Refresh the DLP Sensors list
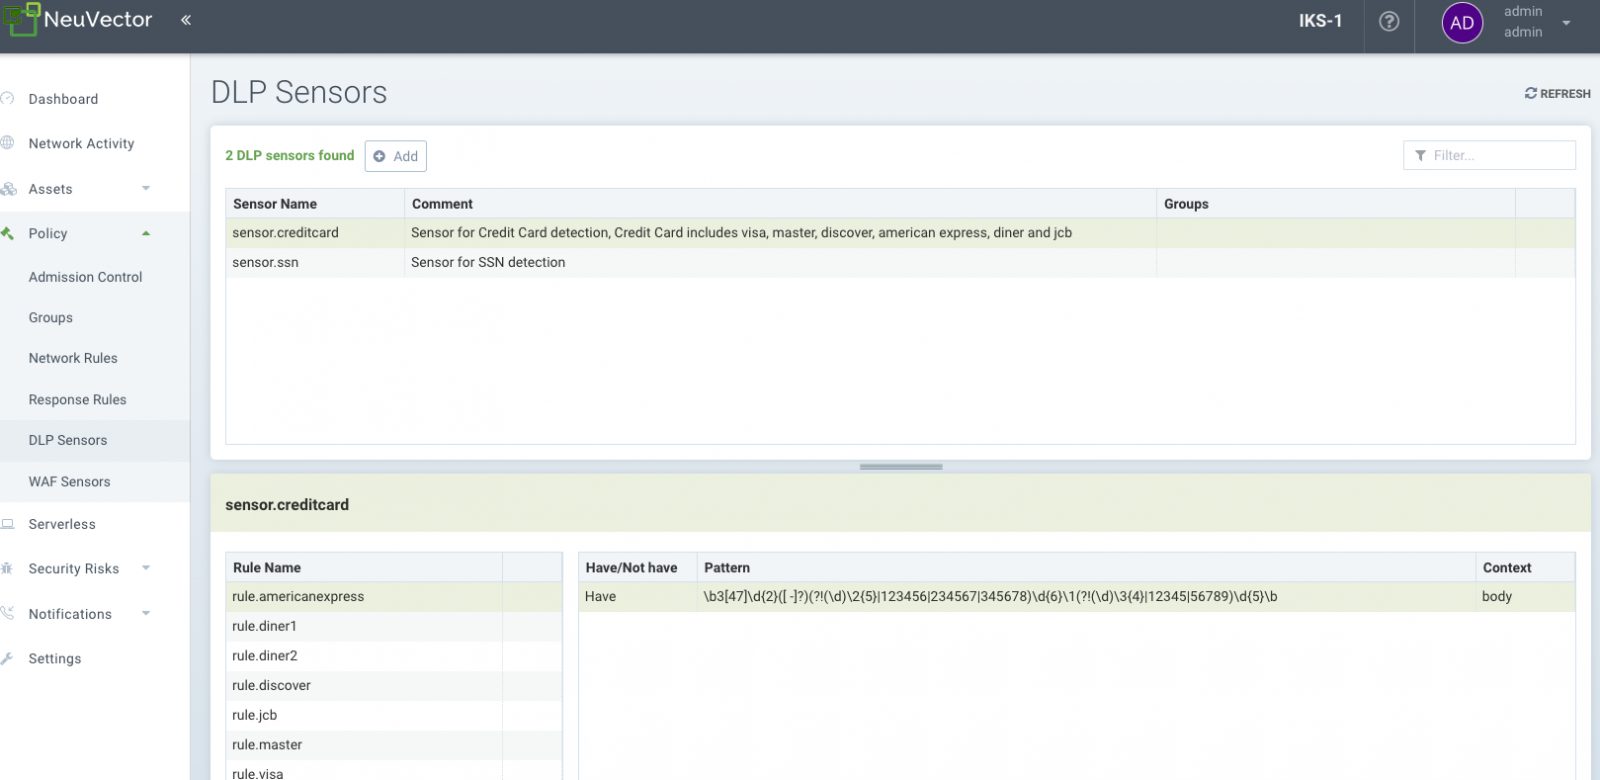 (x=1557, y=93)
